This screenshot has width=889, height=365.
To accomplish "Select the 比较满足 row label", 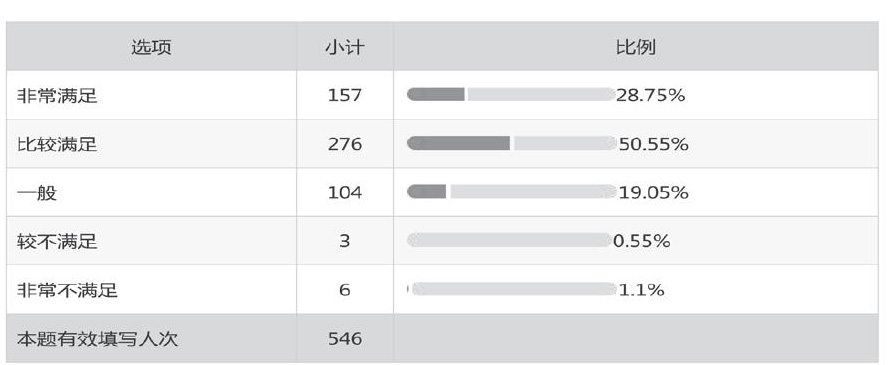I will pyautogui.click(x=57, y=144).
